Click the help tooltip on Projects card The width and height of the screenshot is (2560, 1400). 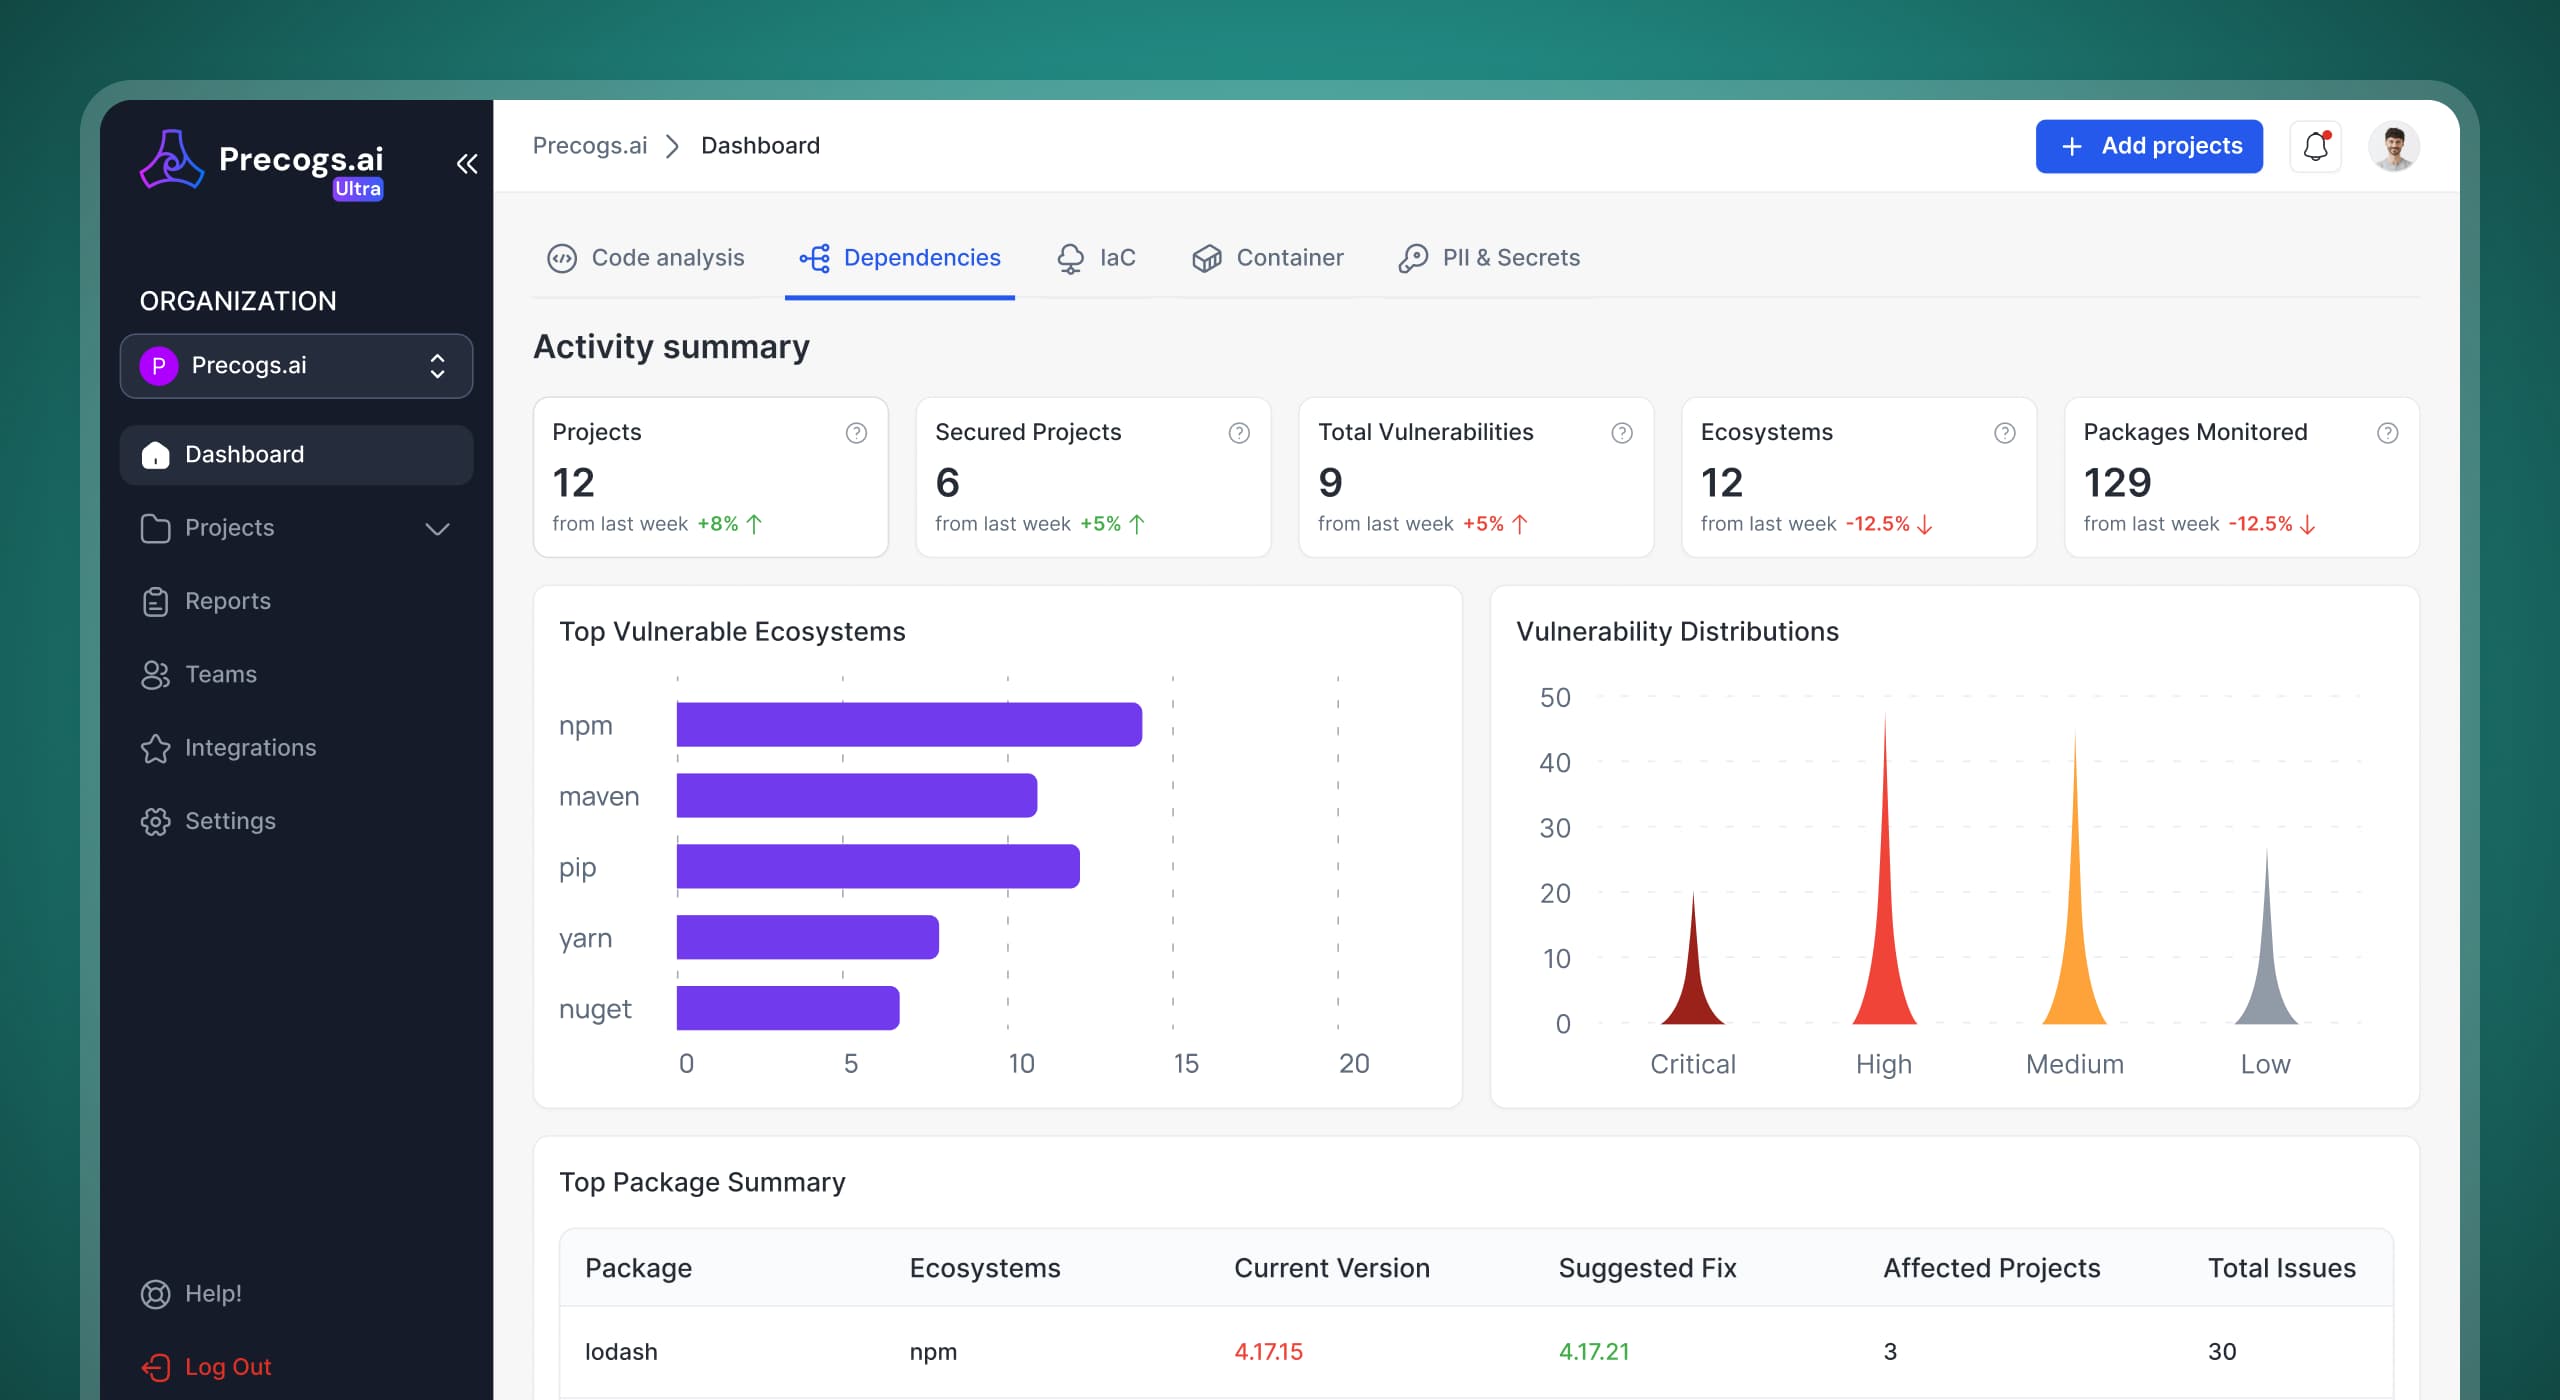coord(856,433)
